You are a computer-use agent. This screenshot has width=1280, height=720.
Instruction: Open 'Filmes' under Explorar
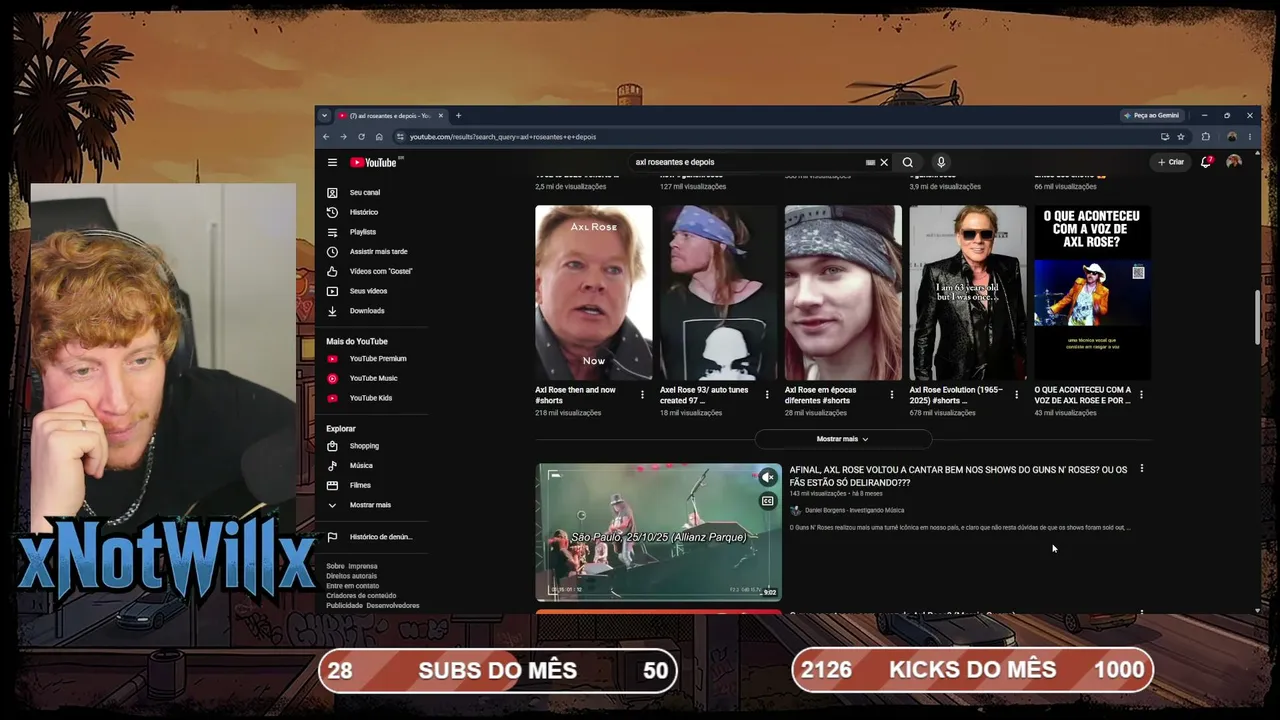click(x=360, y=485)
